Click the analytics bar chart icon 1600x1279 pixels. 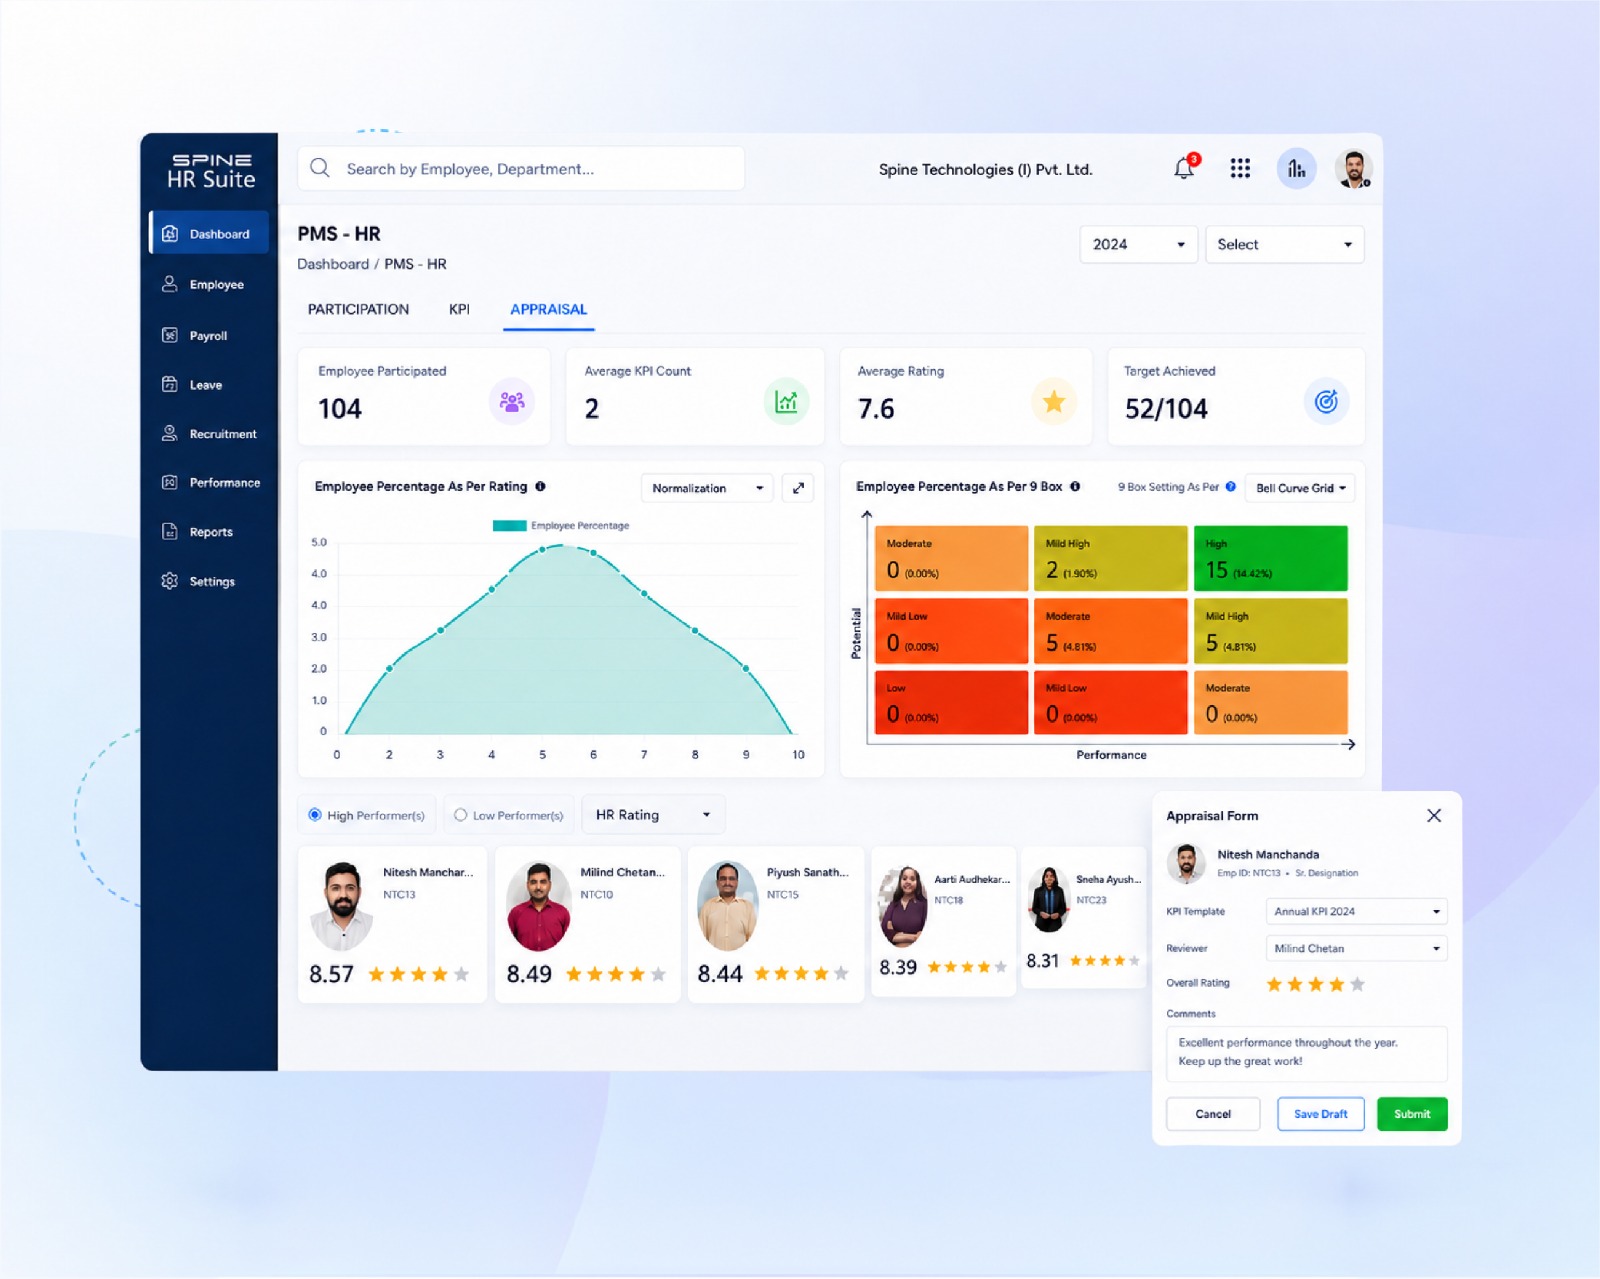(x=1296, y=168)
